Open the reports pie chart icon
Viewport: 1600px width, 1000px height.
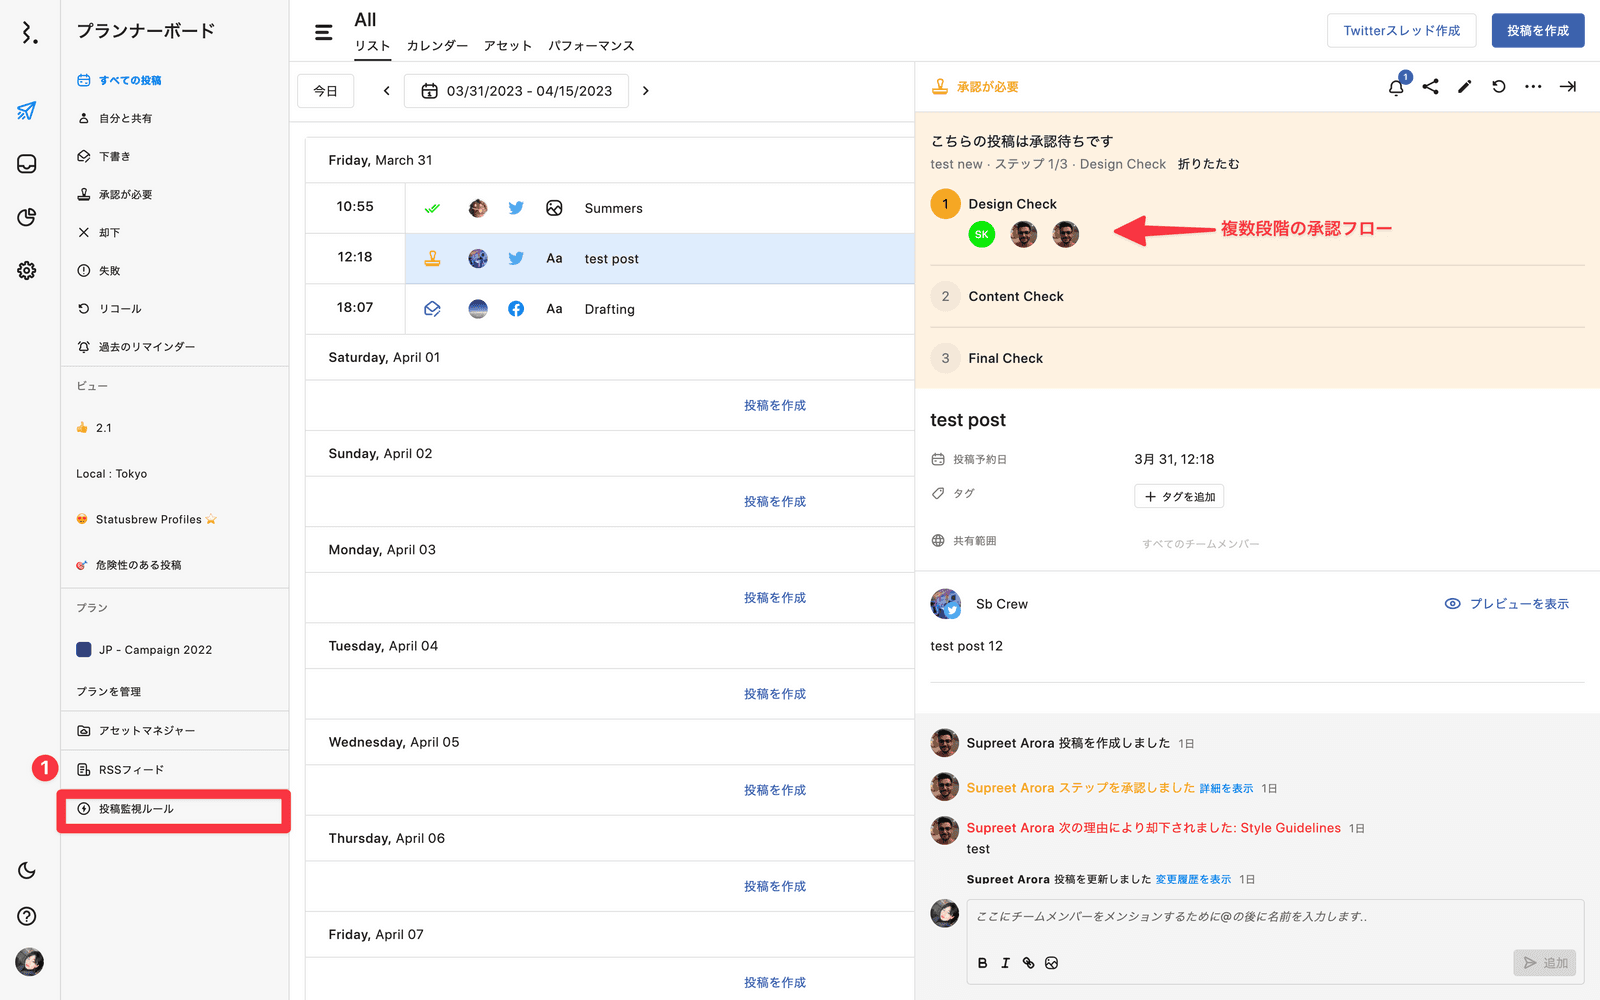[27, 217]
